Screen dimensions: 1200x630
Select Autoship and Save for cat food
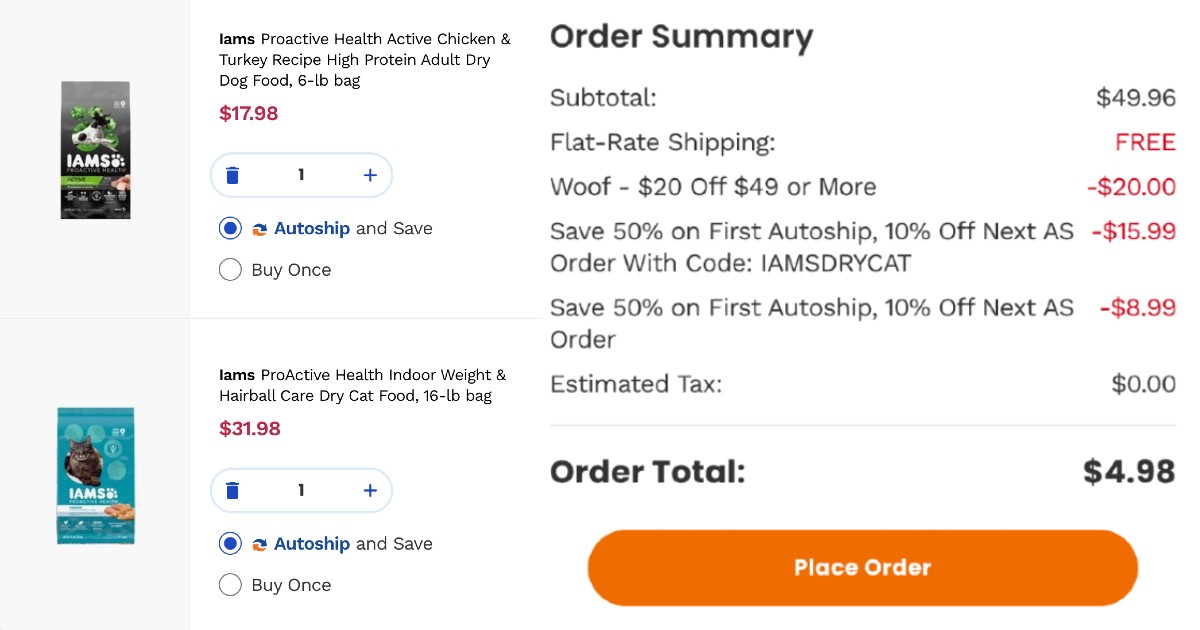[x=230, y=544]
